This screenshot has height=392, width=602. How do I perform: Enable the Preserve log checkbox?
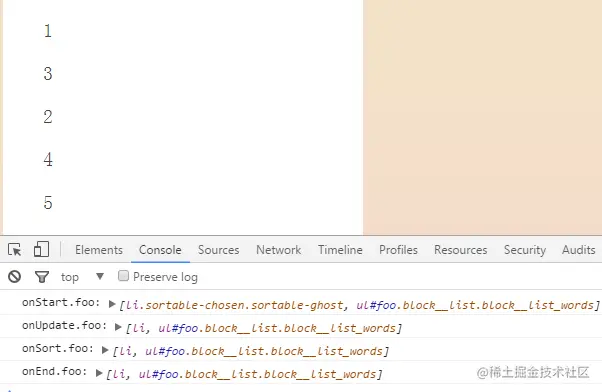click(123, 276)
